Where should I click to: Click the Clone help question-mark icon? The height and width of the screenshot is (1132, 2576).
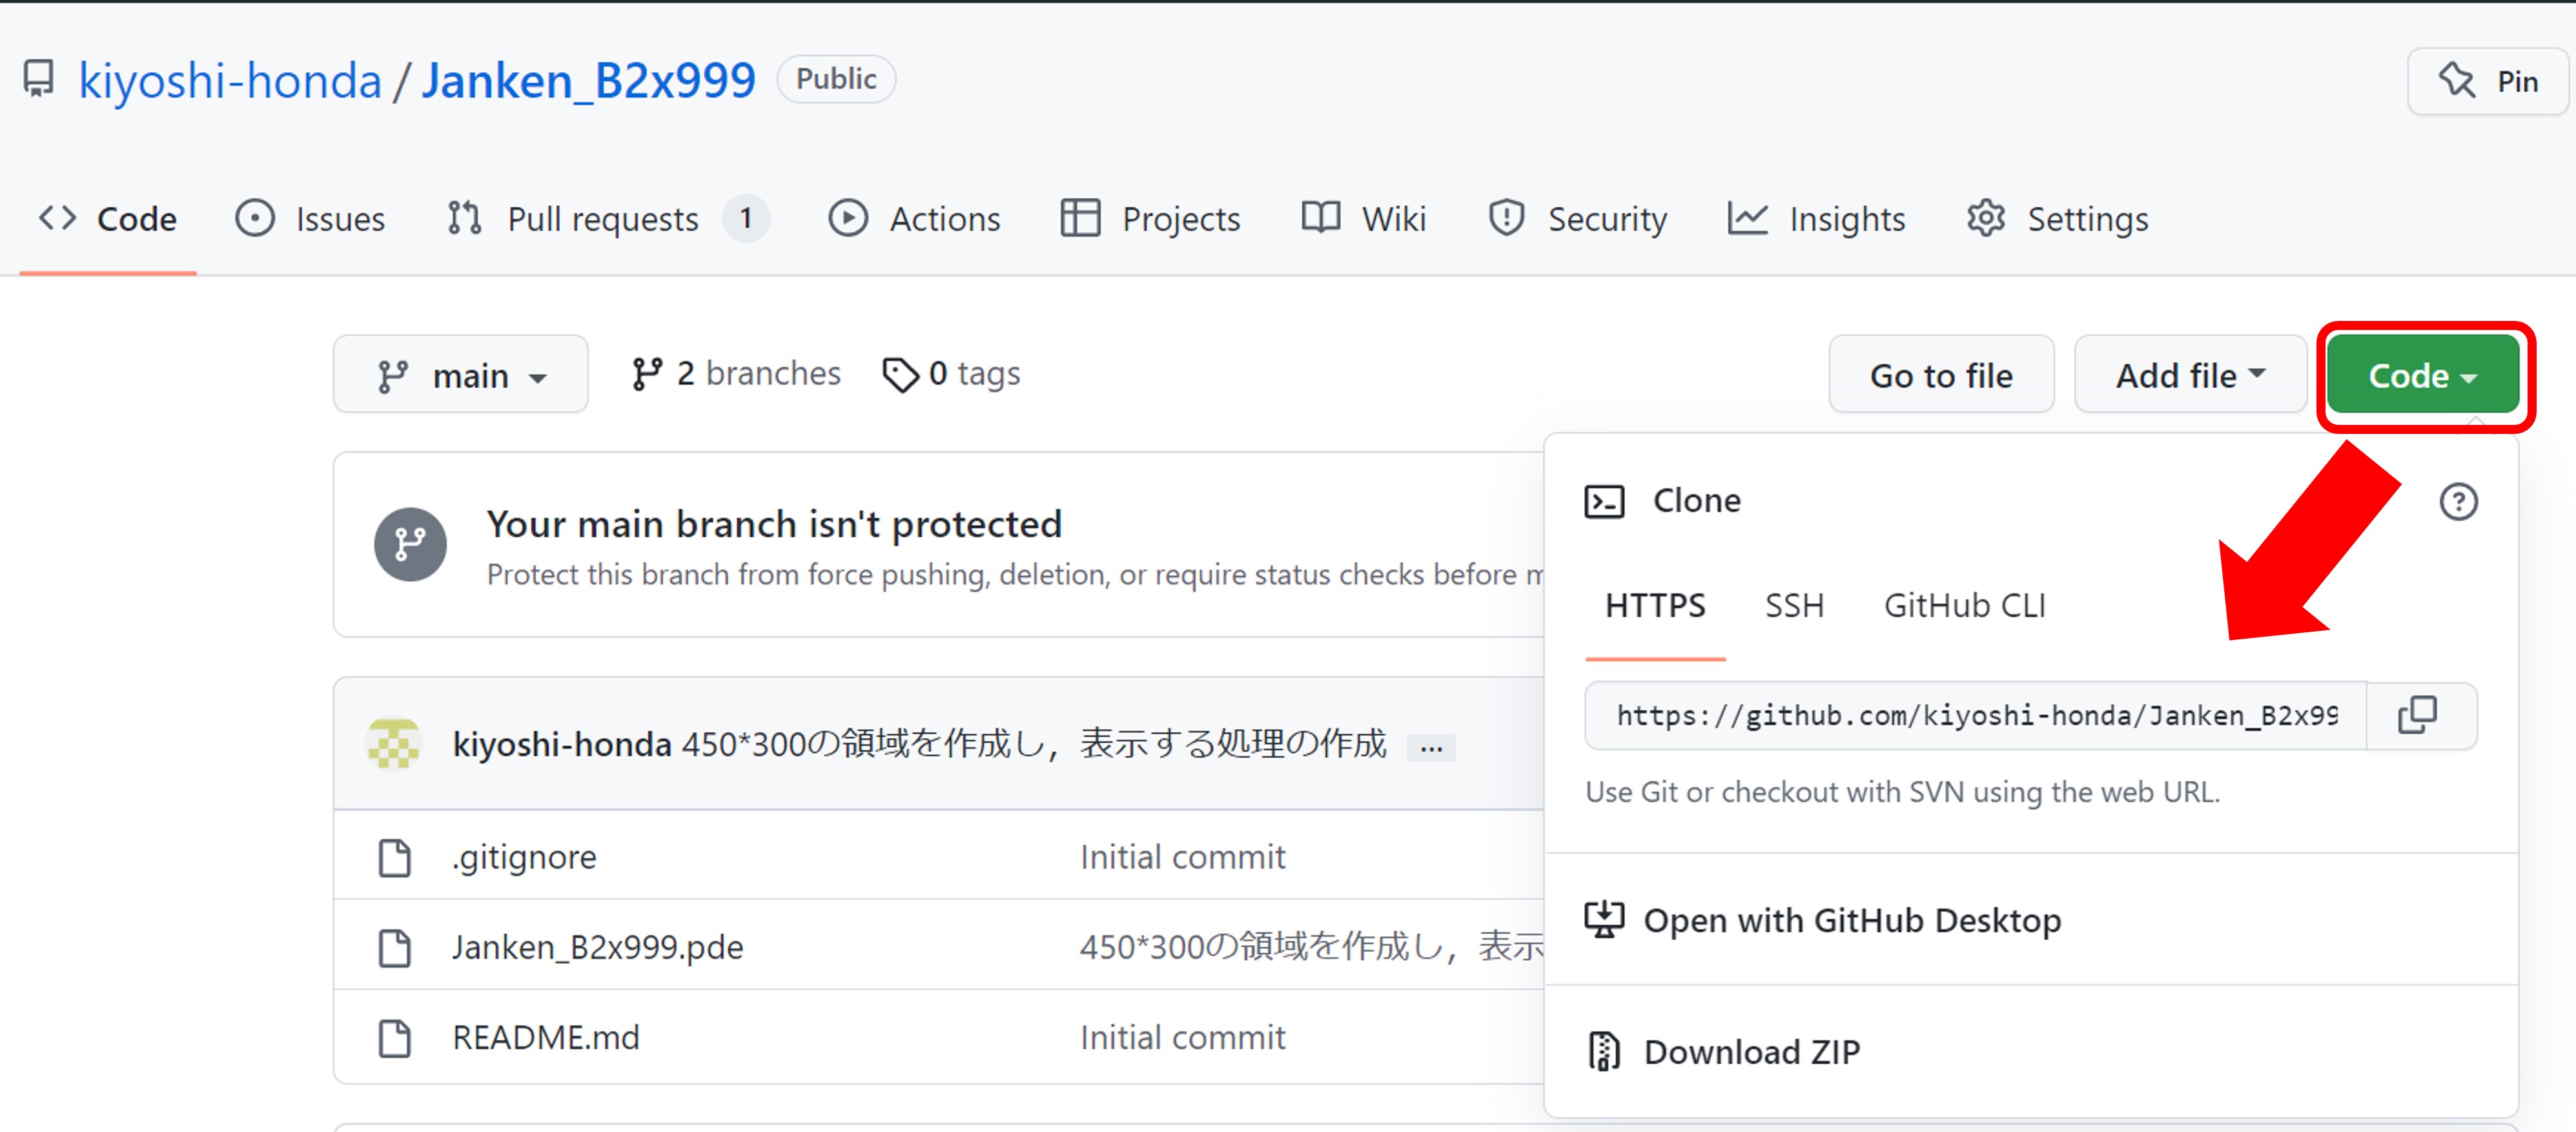pyautogui.click(x=2458, y=502)
